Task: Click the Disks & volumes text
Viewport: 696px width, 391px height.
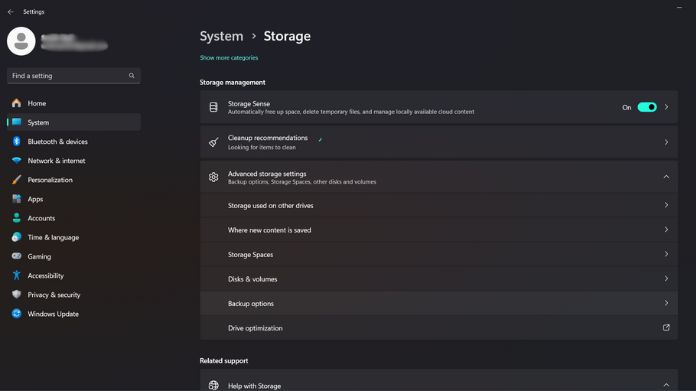Action: 253,279
